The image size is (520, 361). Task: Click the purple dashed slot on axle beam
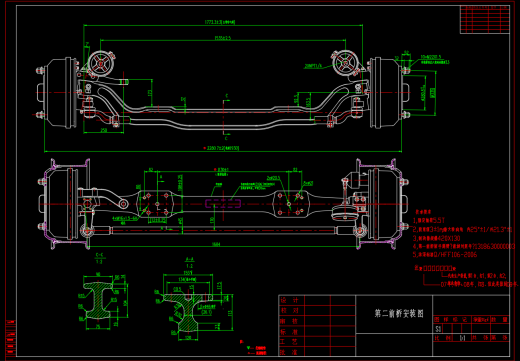tap(223, 203)
